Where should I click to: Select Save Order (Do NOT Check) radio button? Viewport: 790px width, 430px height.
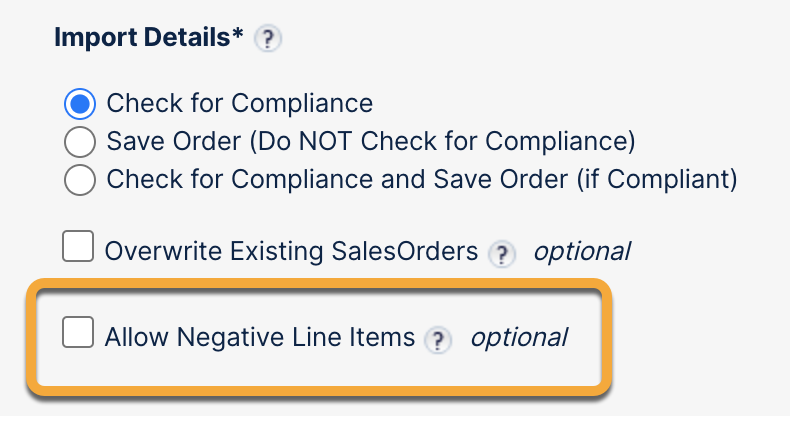coord(79,142)
